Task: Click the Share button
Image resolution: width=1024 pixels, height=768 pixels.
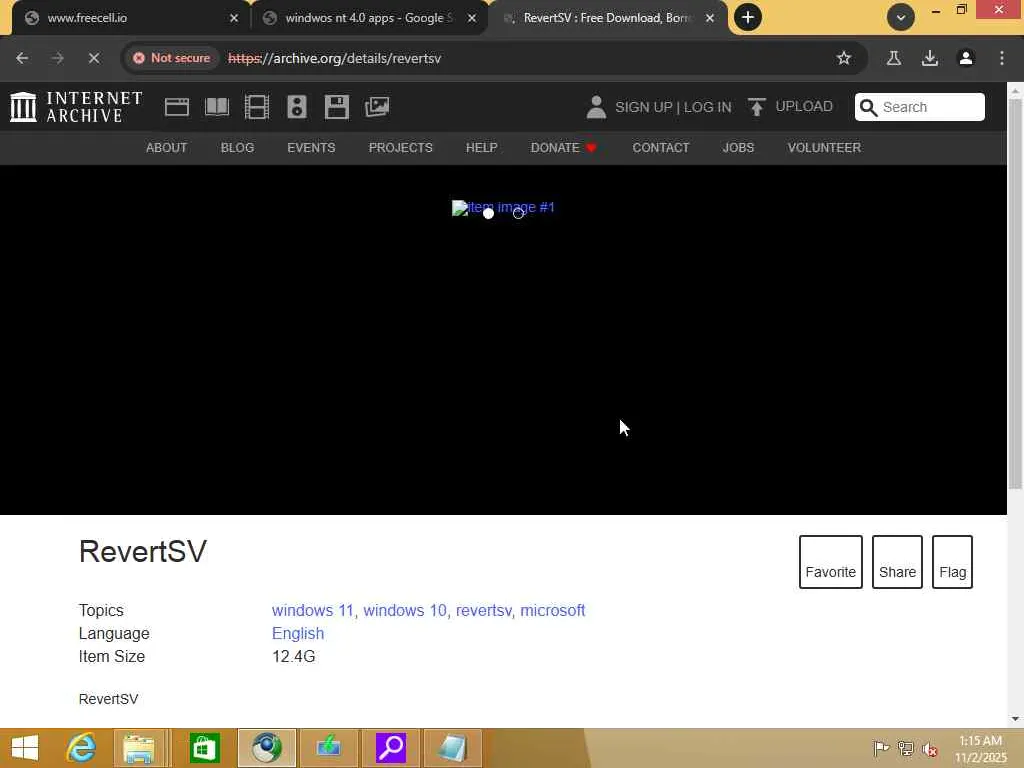Action: [897, 562]
